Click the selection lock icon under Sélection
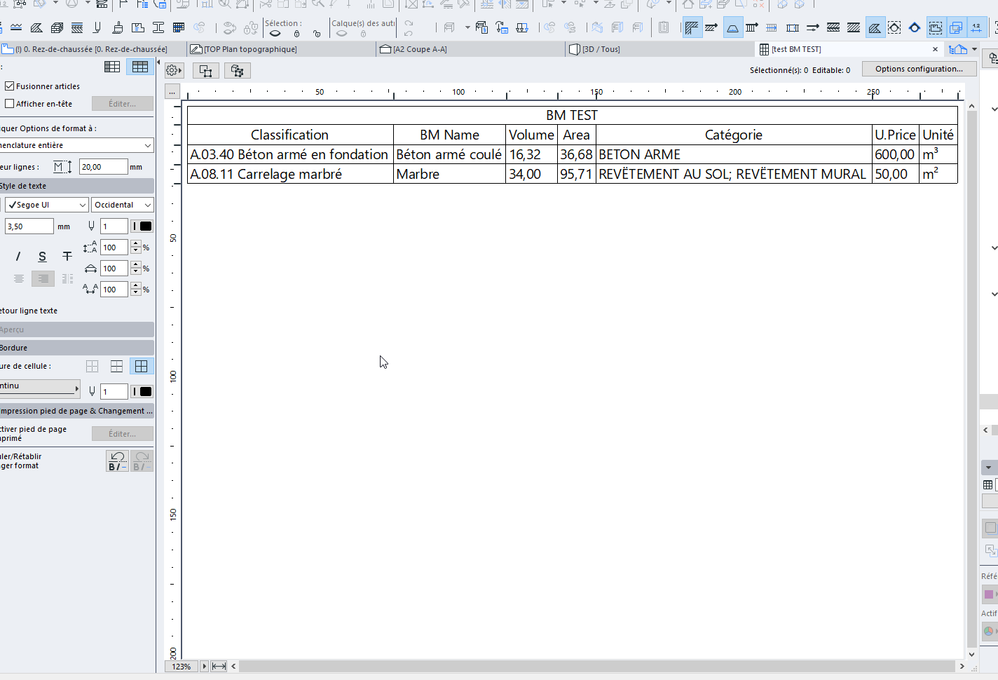 click(x=297, y=33)
